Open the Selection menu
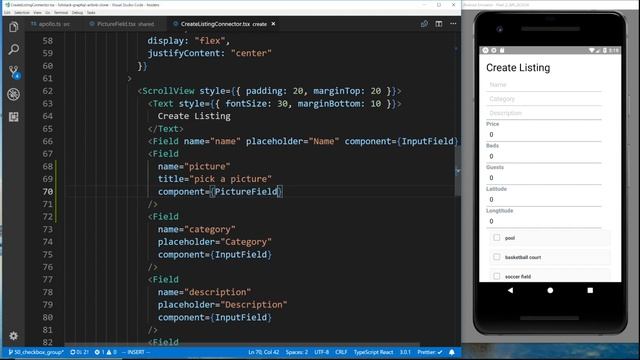This screenshot has width=640, height=360. click(x=22, y=13)
